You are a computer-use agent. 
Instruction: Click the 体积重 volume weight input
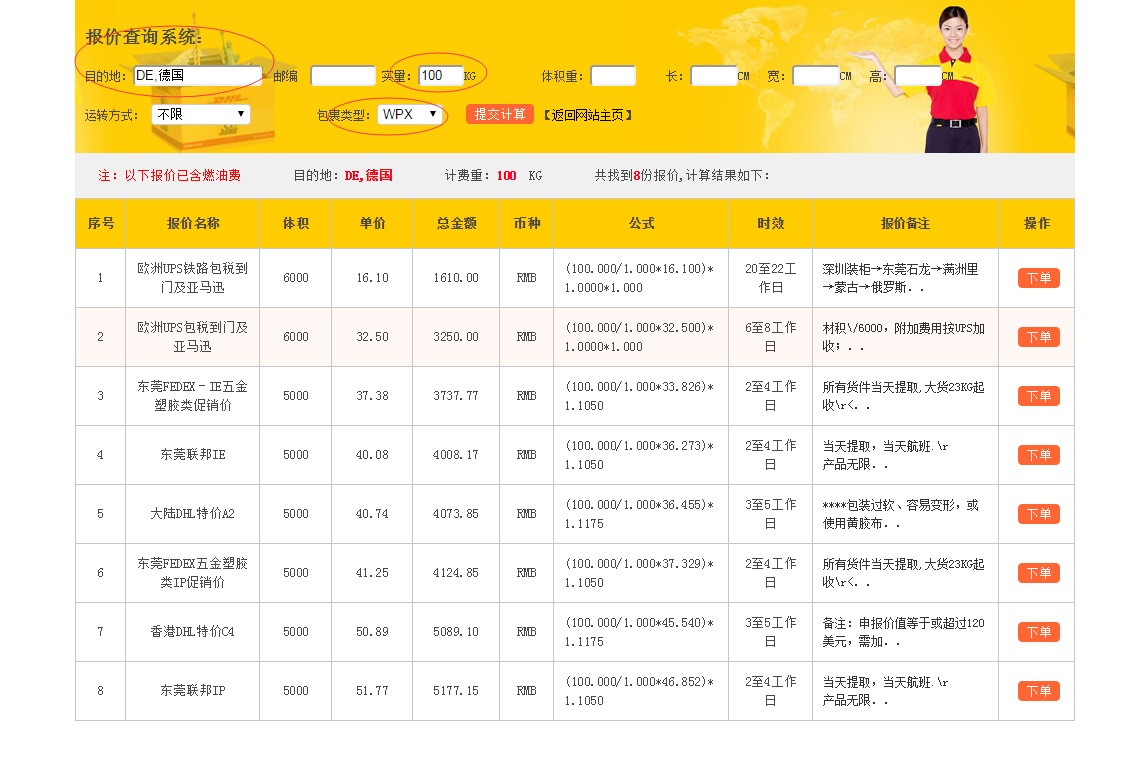pyautogui.click(x=613, y=76)
